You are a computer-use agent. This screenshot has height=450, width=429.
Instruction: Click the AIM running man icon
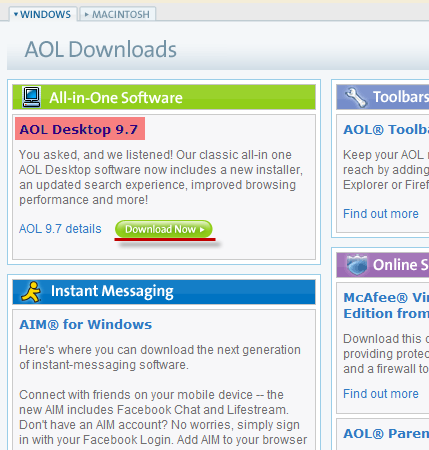(31, 292)
